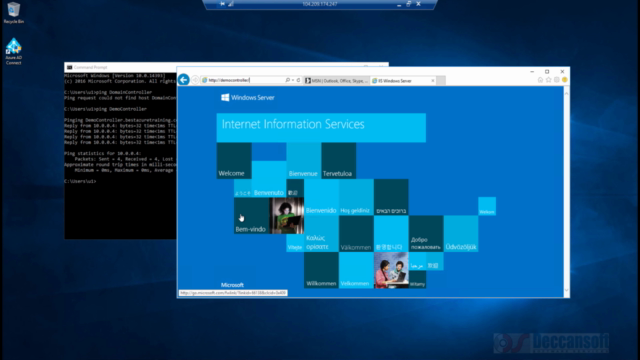Click the Hebrew welcome tile
The image size is (640, 360).
pos(391,197)
